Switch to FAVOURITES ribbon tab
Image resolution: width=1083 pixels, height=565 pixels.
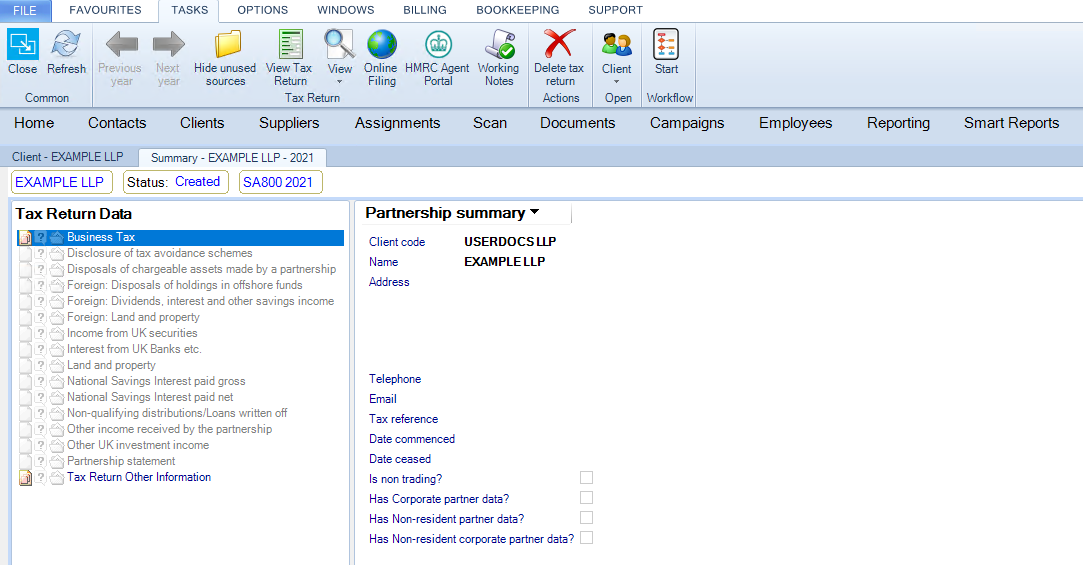tap(105, 10)
